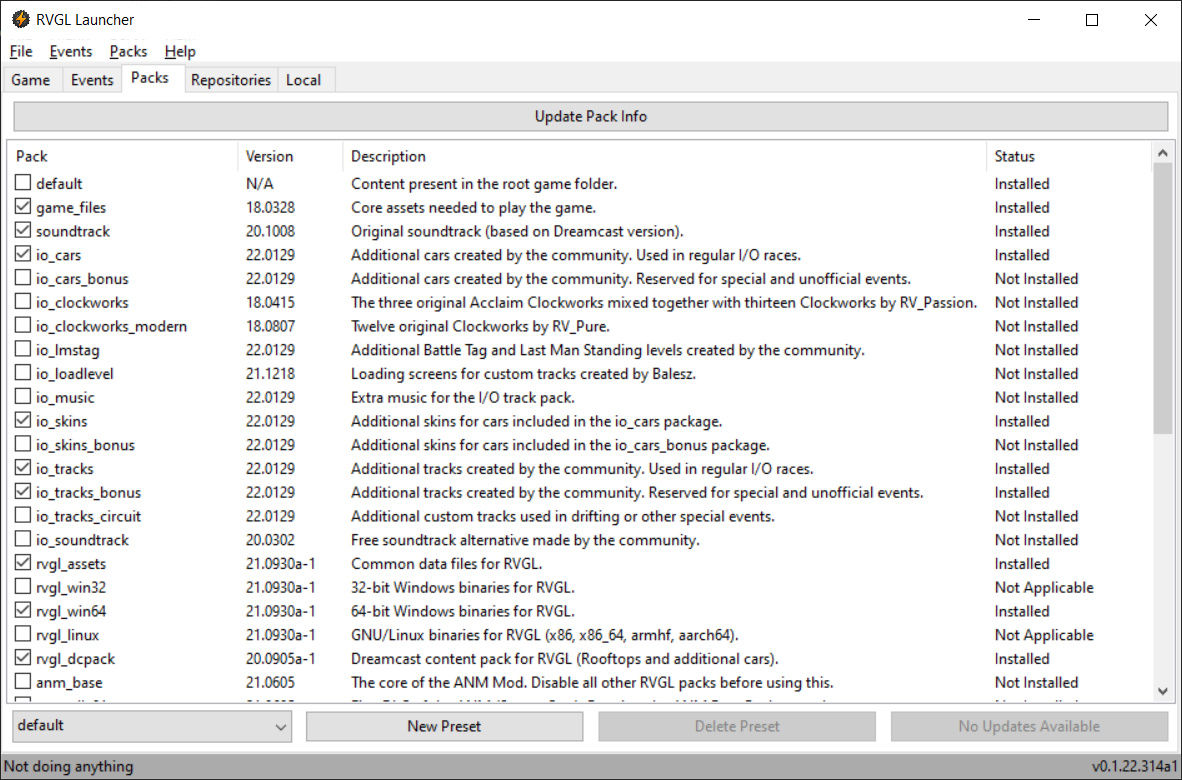1182x780 pixels.
Task: Enable the io_soundtrack pack checkbox
Action: pos(23,539)
